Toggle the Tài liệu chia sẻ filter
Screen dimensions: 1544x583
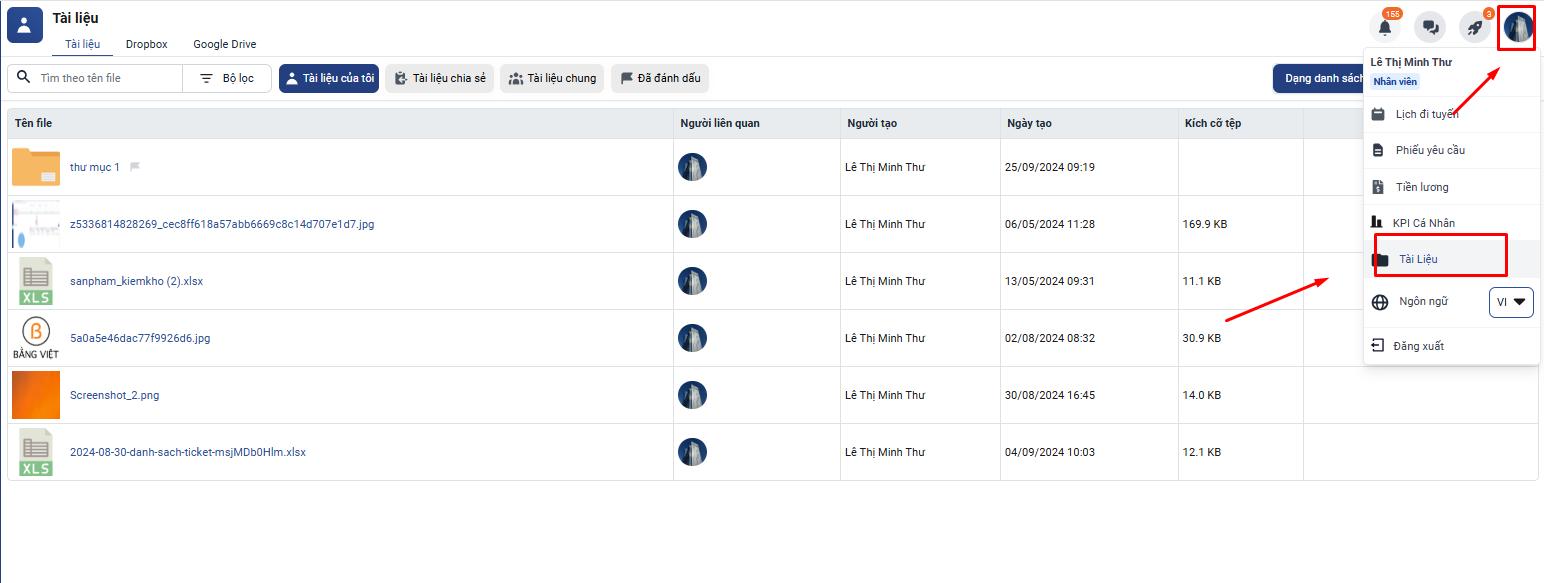pos(439,78)
